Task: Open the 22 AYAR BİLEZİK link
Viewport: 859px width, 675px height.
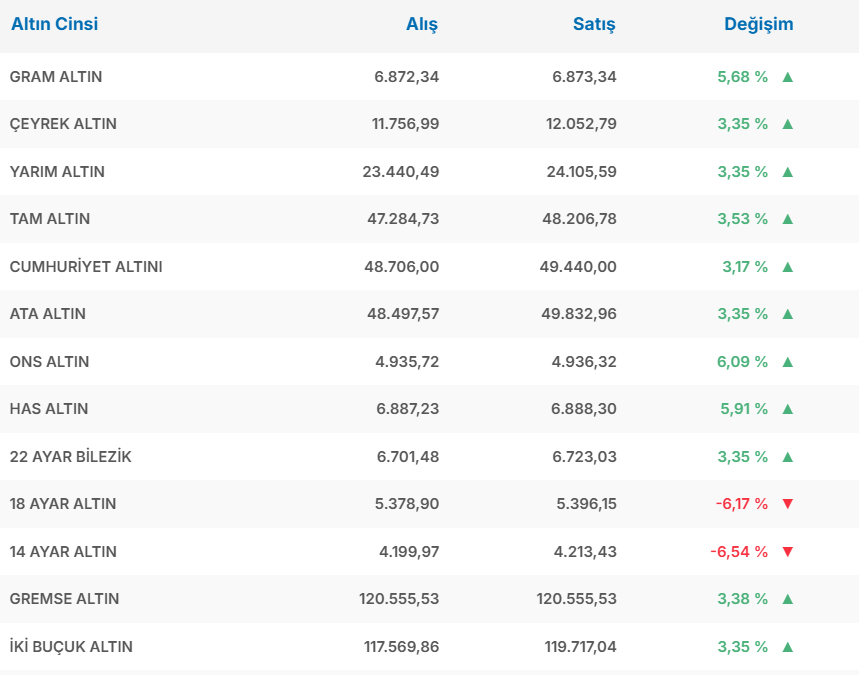Action: pyautogui.click(x=70, y=457)
